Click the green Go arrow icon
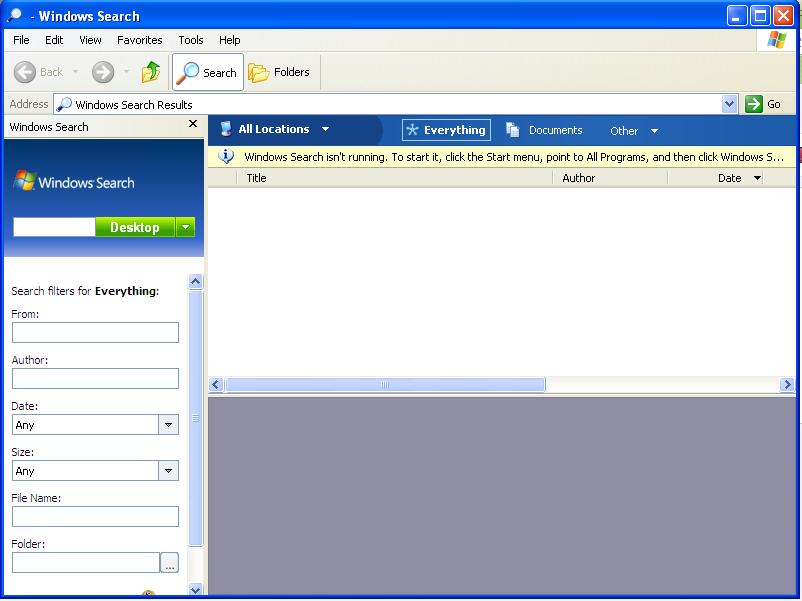The width and height of the screenshot is (802, 601). pyautogui.click(x=755, y=104)
